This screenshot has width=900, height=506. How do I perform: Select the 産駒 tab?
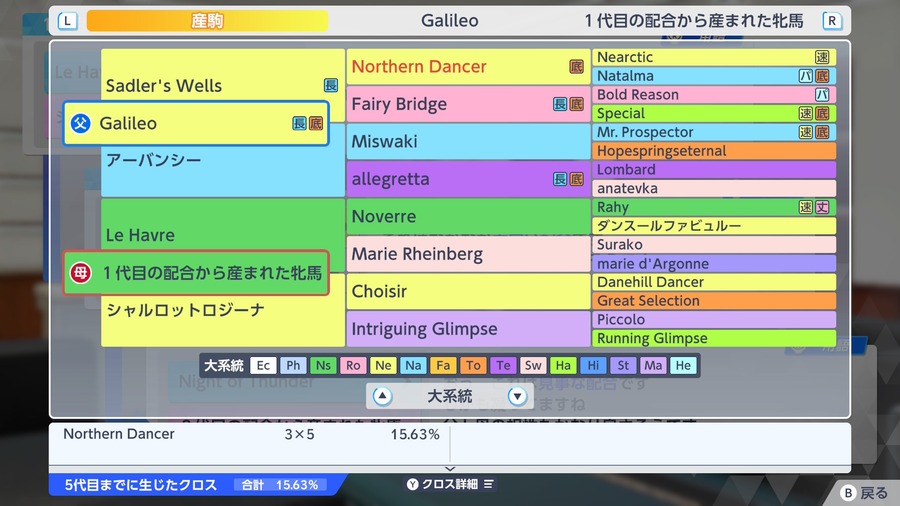207,21
